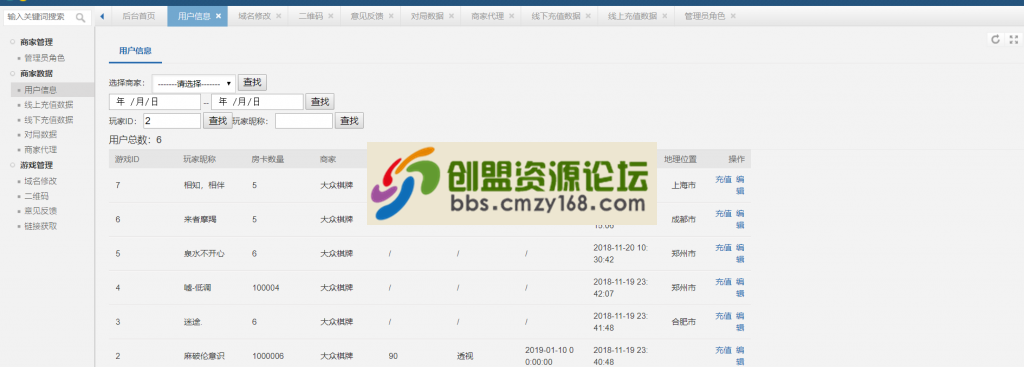
Task: Click 充值 for player 泉水不开心
Action: tap(723, 247)
